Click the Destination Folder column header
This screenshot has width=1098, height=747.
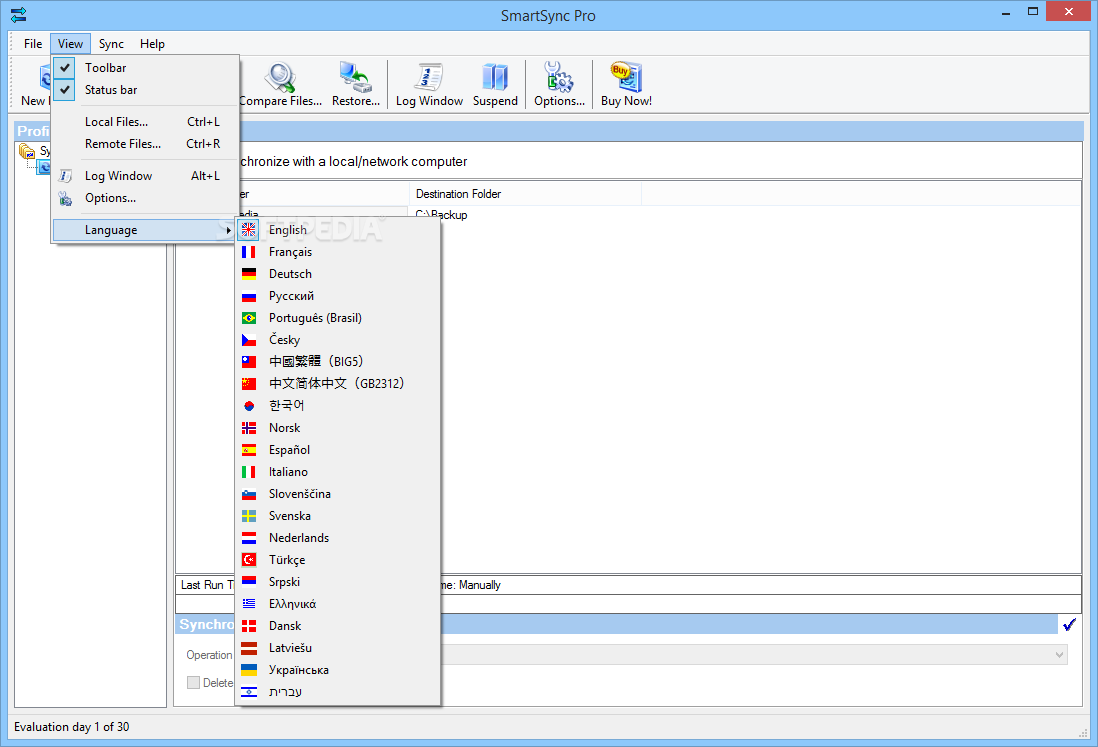coord(525,194)
